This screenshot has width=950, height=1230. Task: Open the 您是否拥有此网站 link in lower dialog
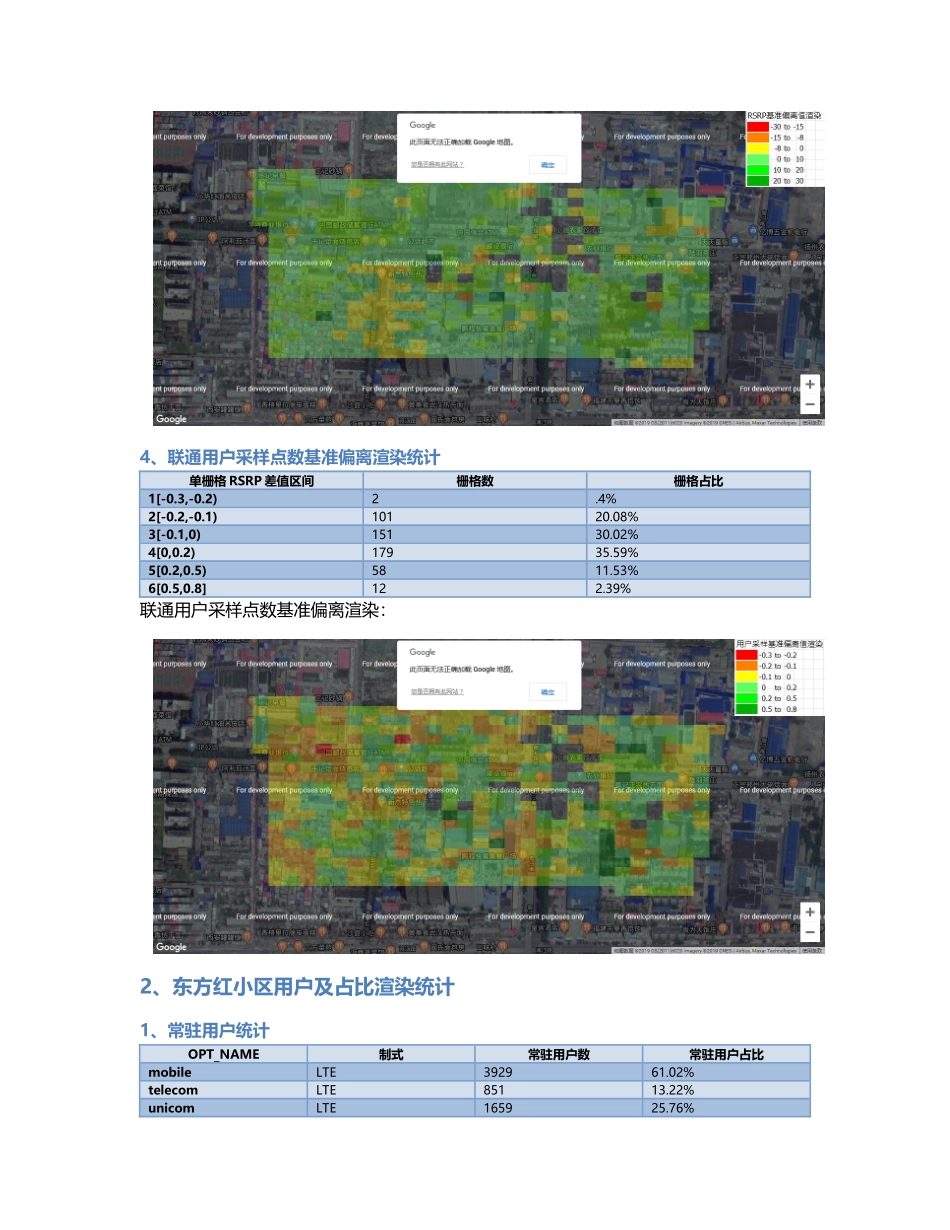436,691
